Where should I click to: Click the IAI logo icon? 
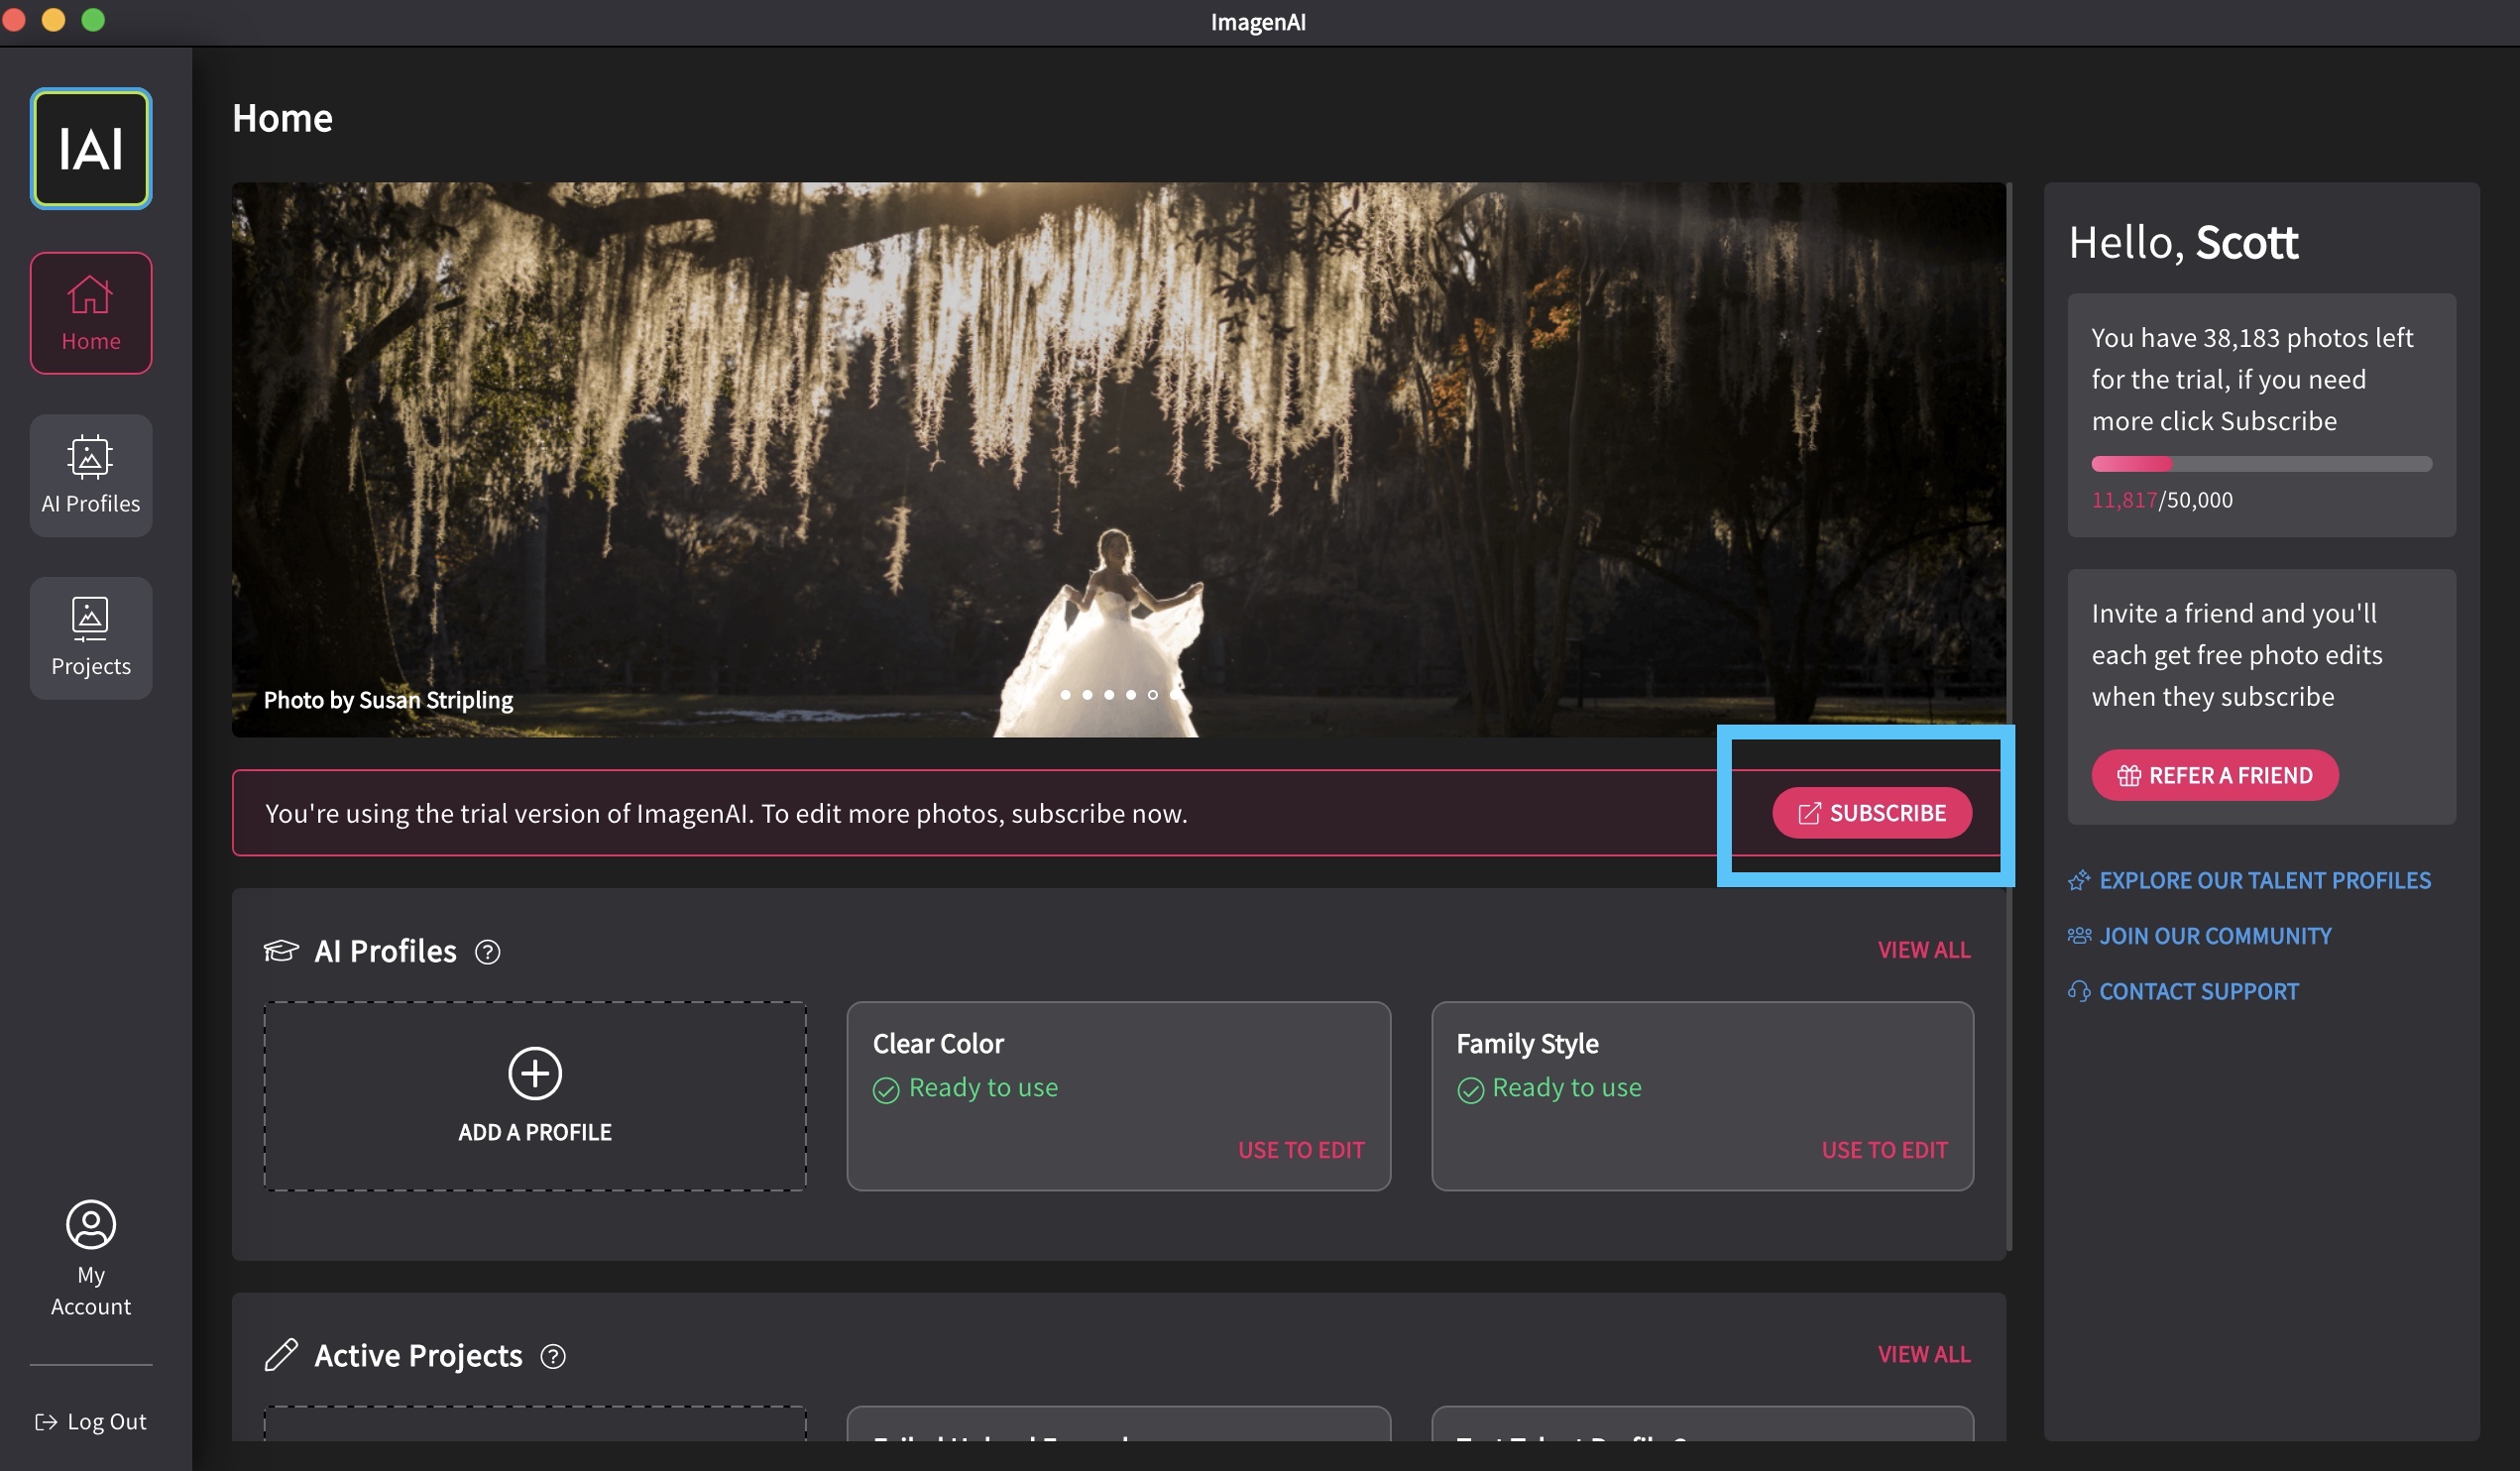click(90, 148)
